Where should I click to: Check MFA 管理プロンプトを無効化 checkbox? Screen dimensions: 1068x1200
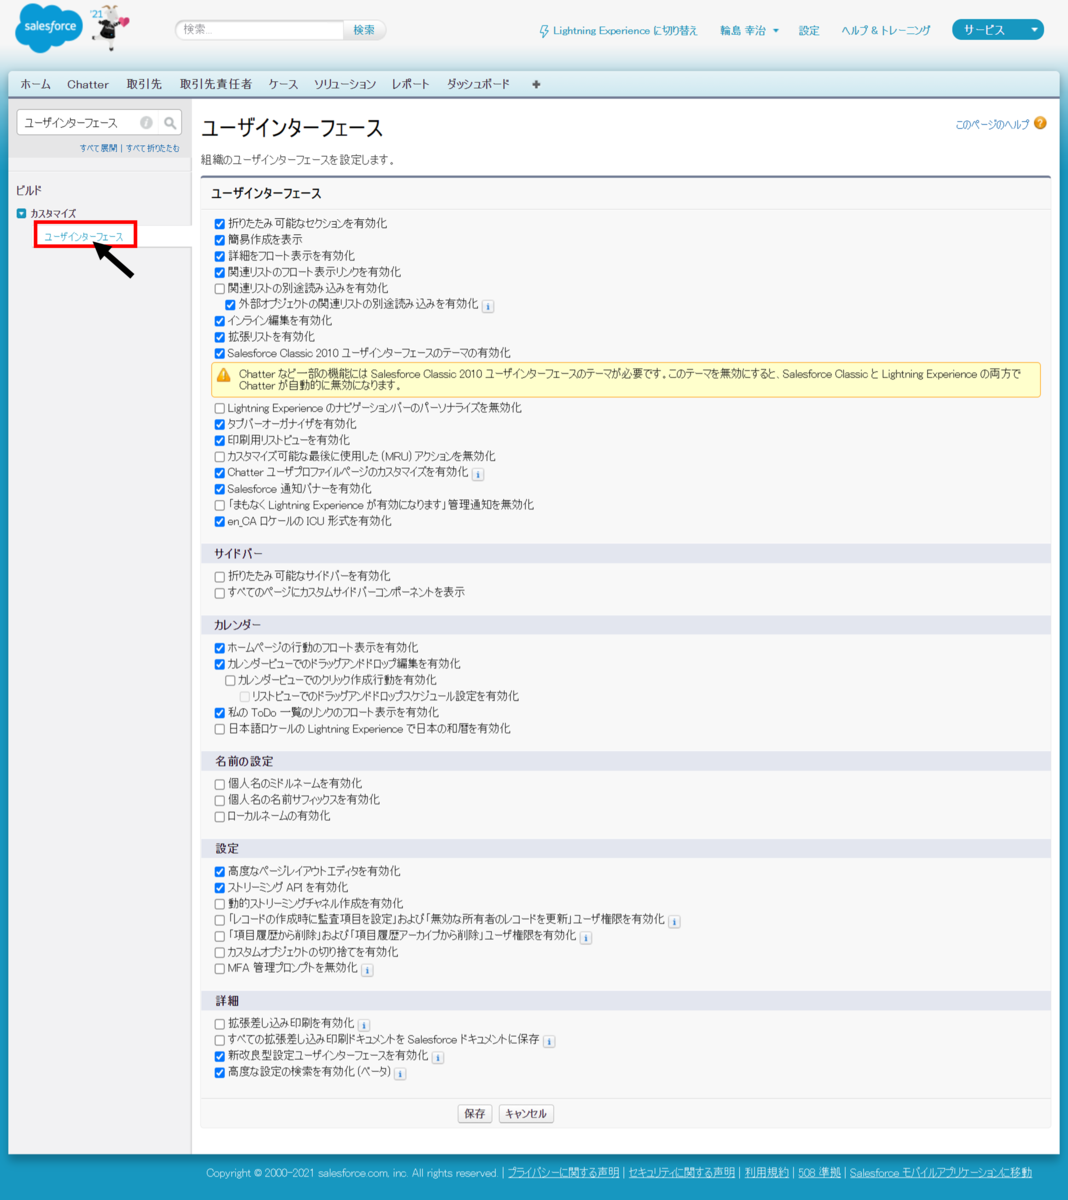[x=220, y=969]
